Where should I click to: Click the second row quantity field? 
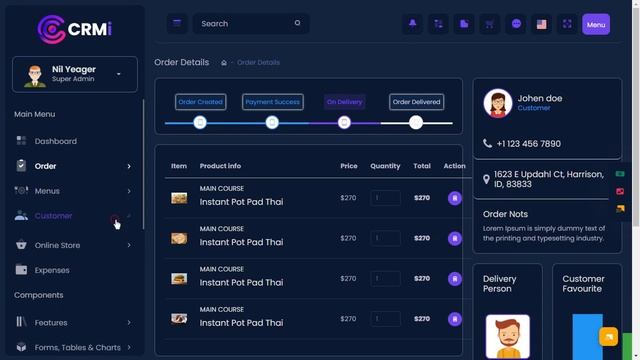(385, 238)
